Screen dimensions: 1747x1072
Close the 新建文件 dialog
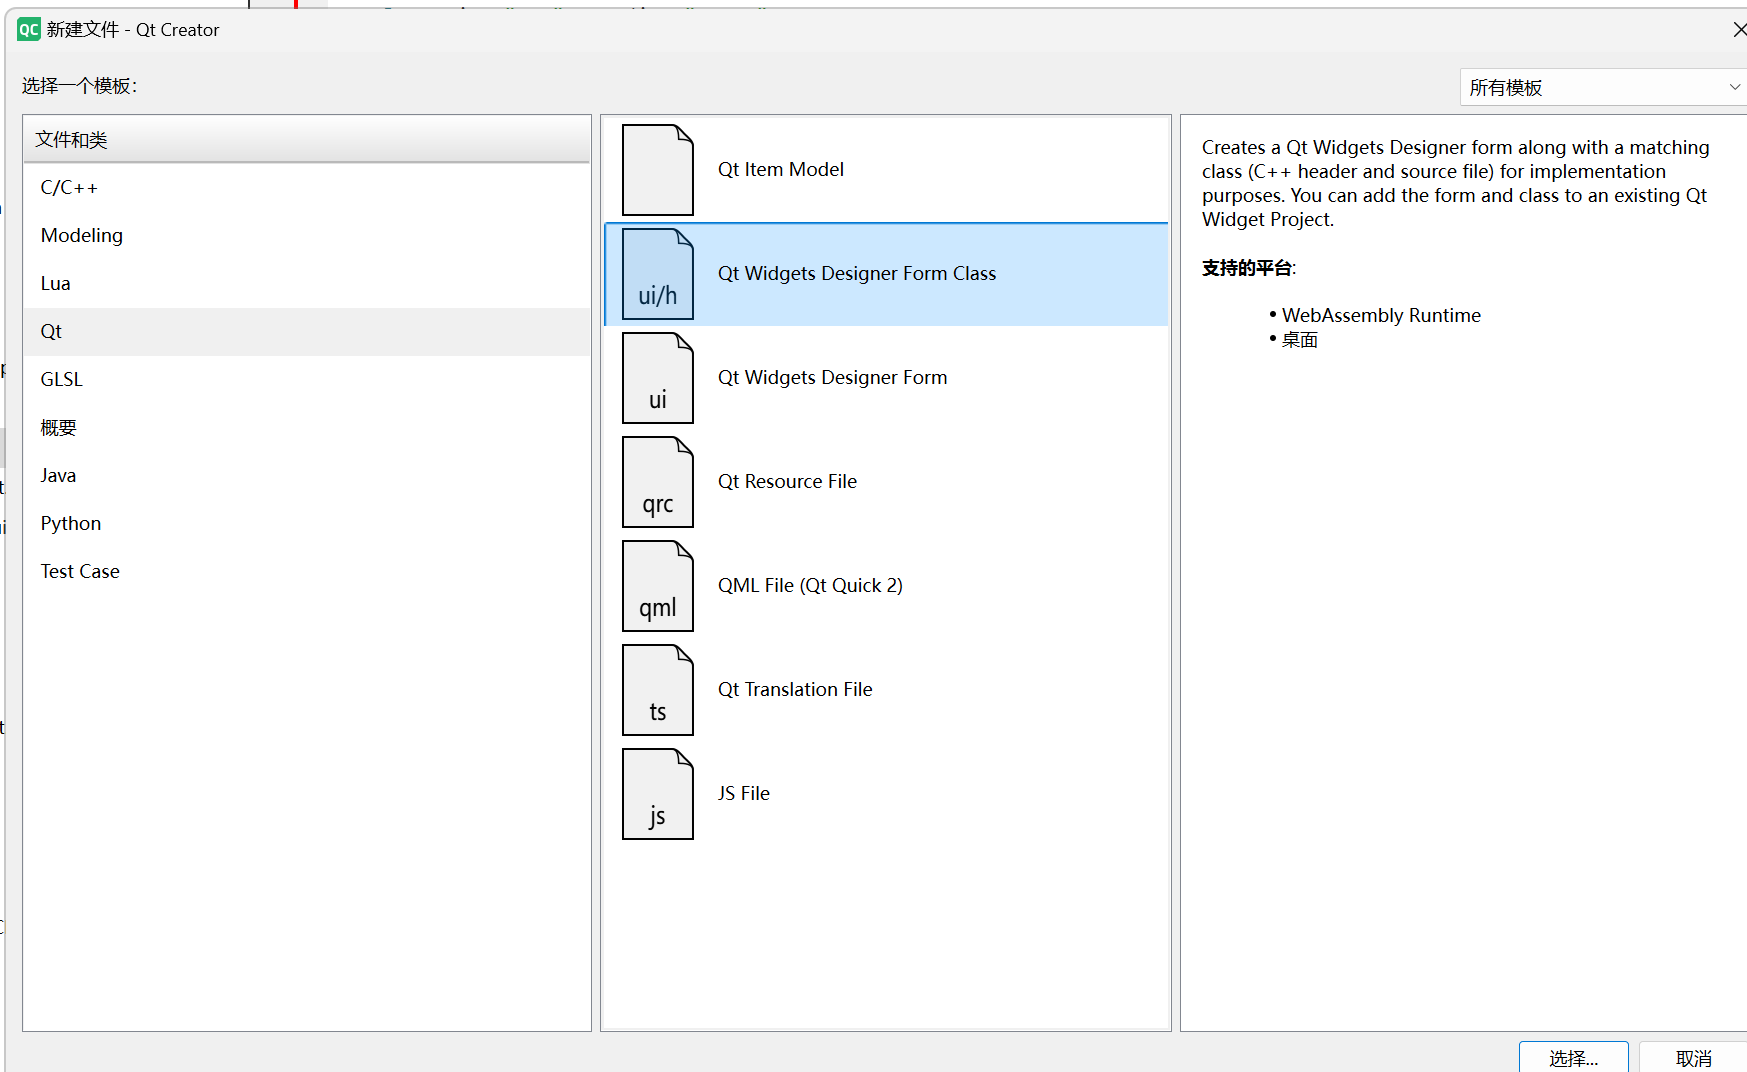1739,30
